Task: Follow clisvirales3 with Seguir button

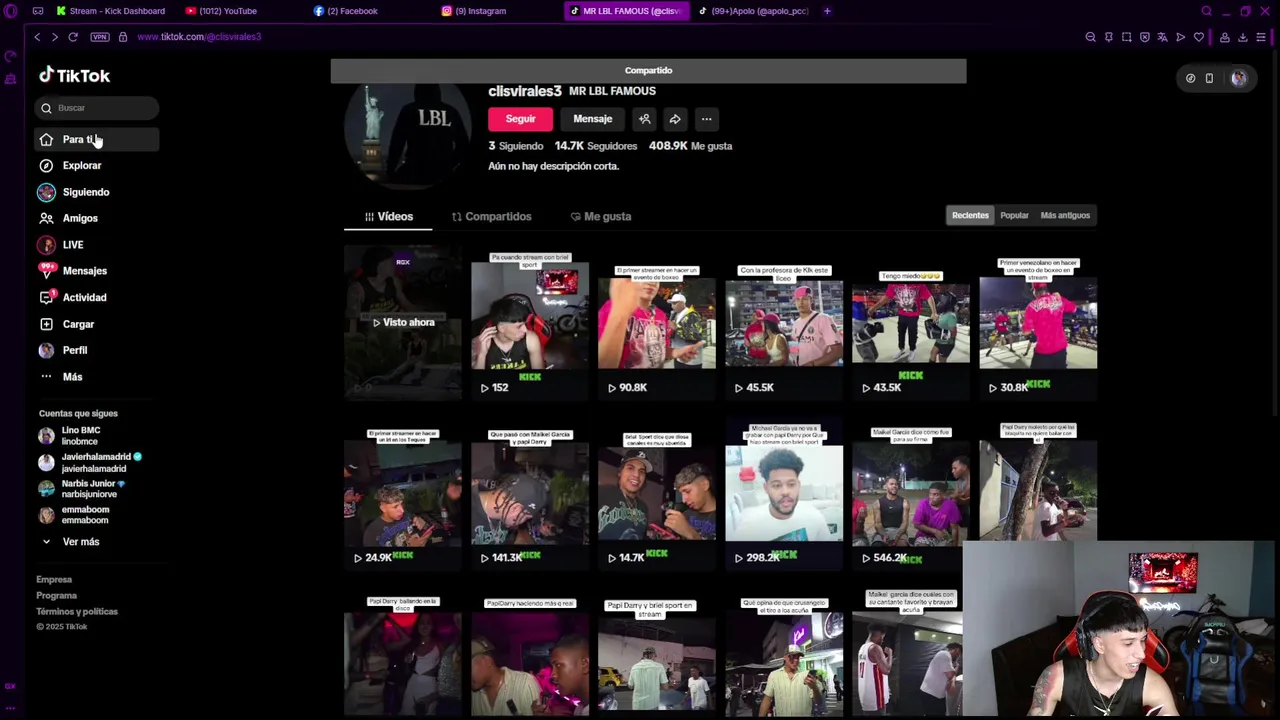Action: pos(520,119)
